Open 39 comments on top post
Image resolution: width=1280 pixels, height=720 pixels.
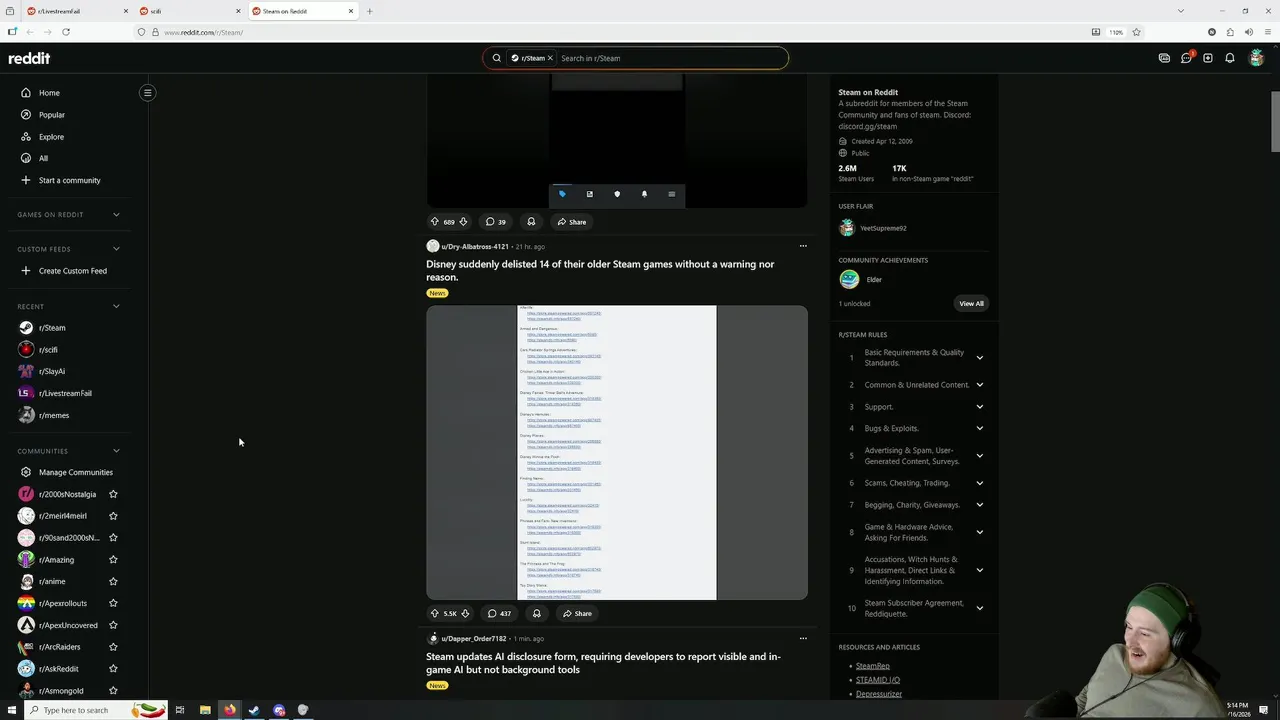tap(495, 222)
